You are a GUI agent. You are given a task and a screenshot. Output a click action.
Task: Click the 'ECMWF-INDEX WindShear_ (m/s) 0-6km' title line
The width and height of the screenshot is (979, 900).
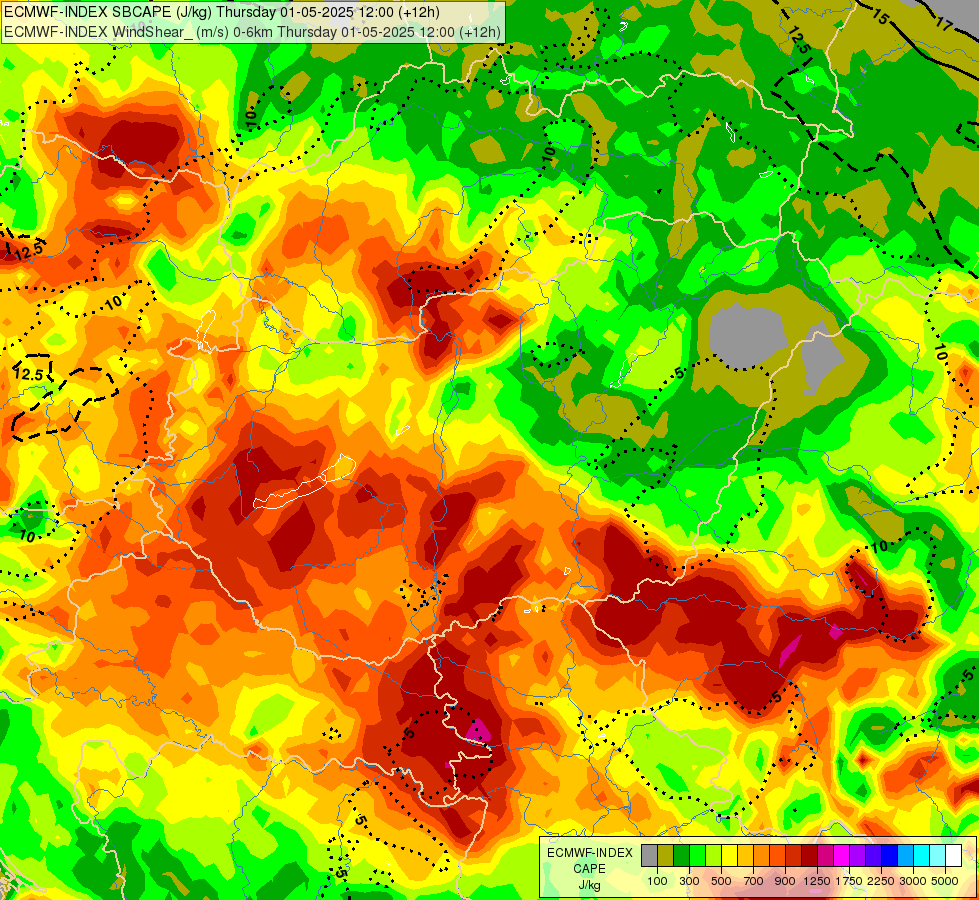[252, 32]
